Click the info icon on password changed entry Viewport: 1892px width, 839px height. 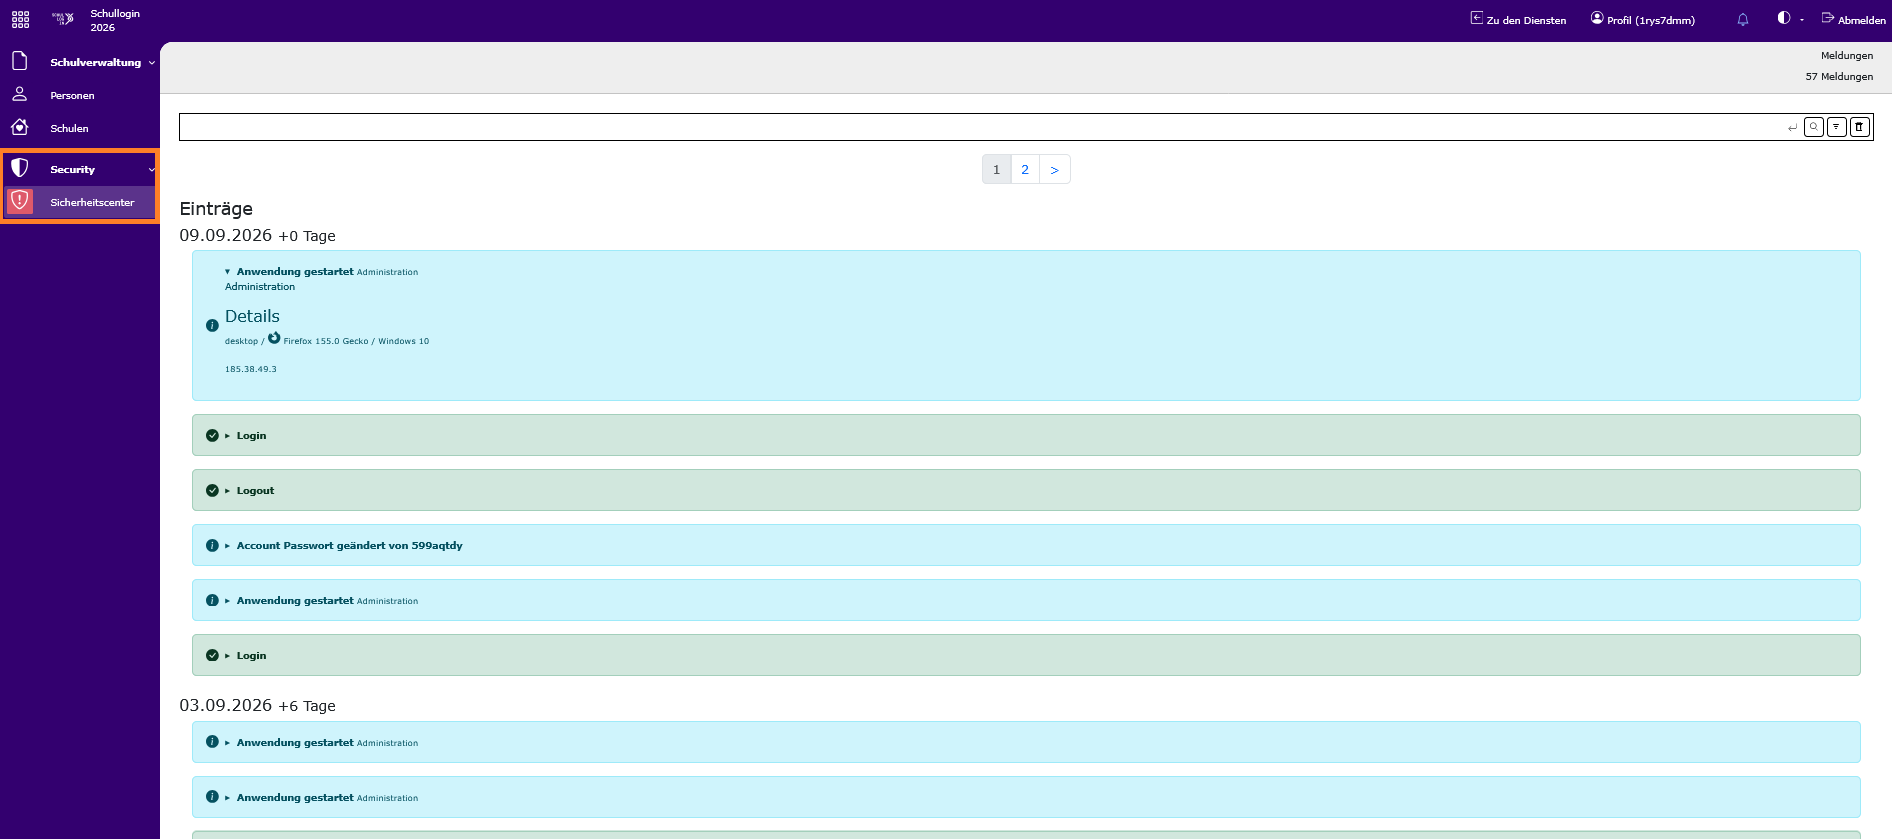pos(212,546)
